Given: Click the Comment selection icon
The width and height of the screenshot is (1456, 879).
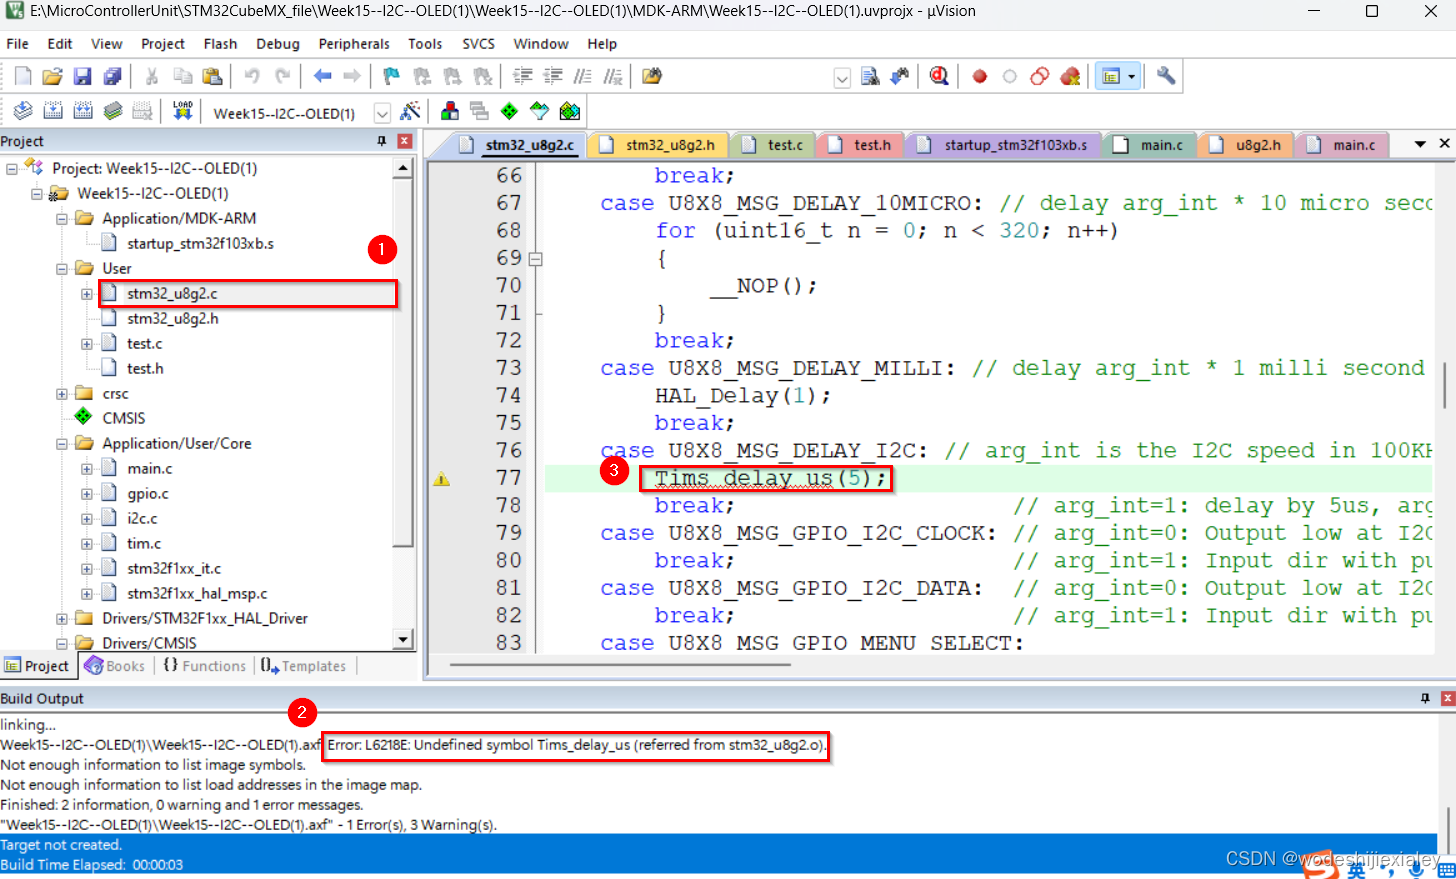Looking at the screenshot, I should [x=582, y=76].
